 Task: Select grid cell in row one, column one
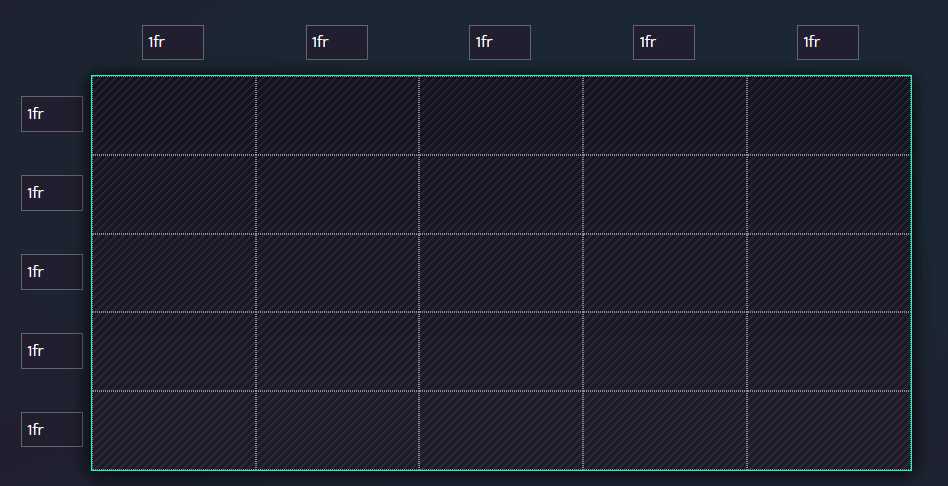click(174, 115)
